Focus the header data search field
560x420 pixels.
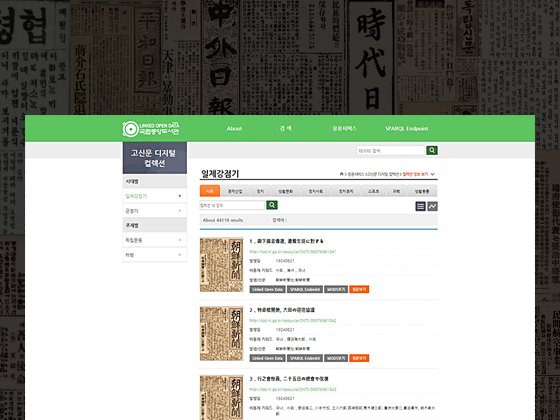coord(390,150)
